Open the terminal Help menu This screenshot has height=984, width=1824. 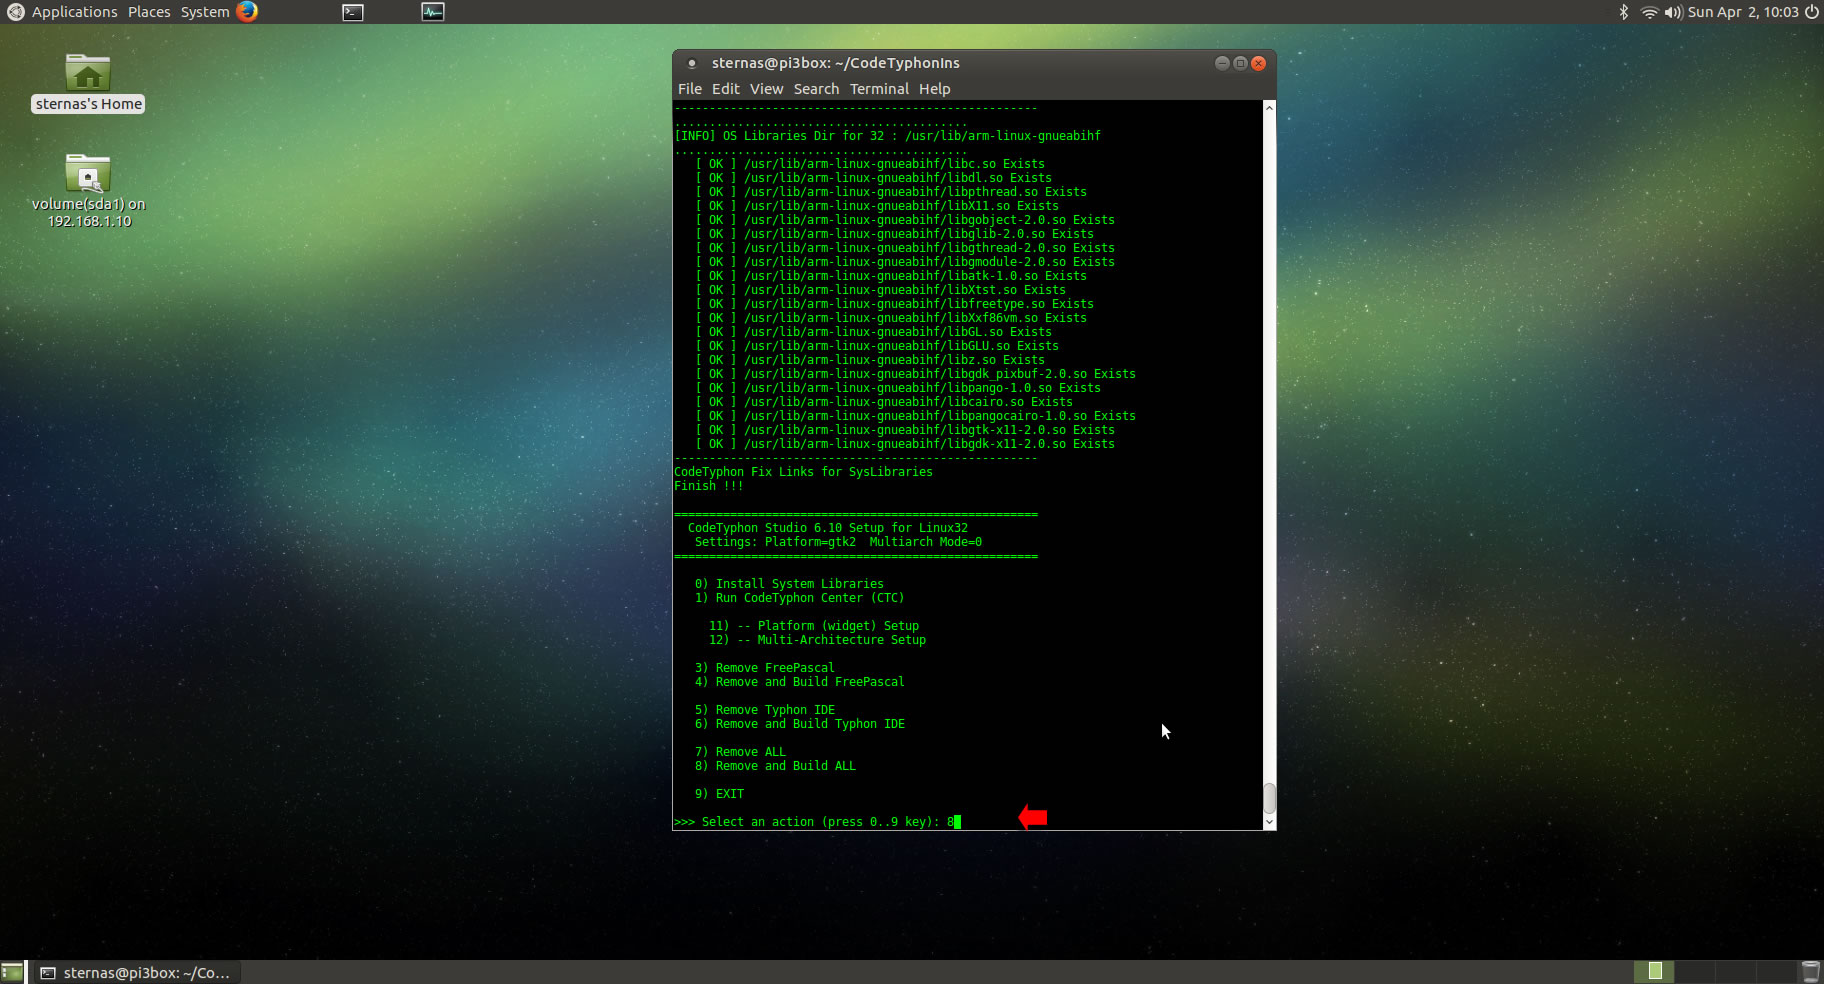(935, 89)
